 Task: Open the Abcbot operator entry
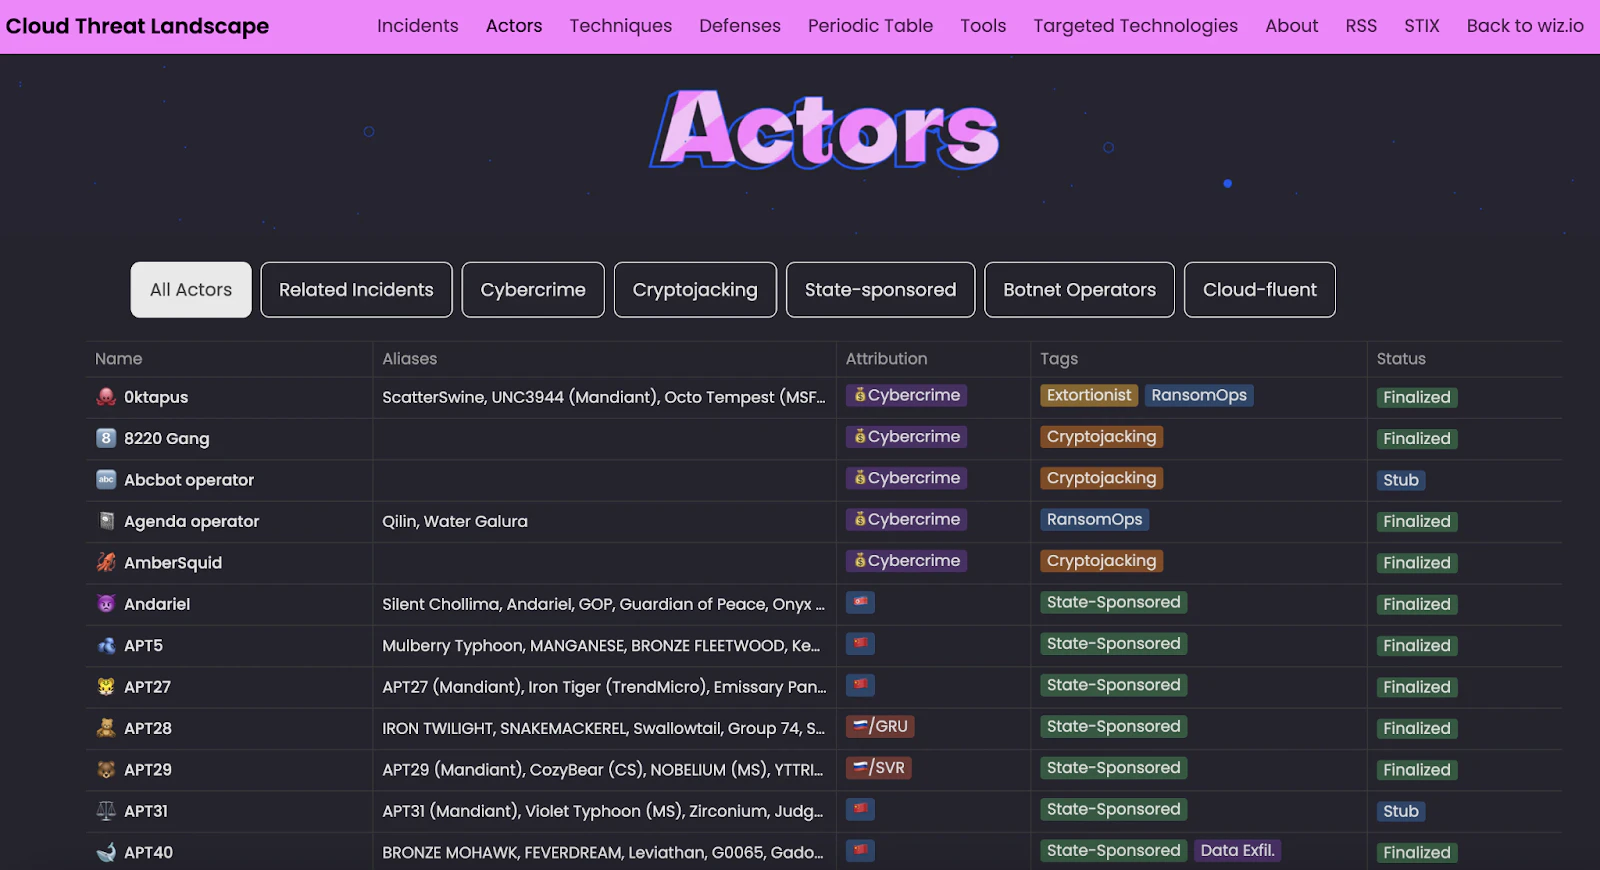[189, 480]
